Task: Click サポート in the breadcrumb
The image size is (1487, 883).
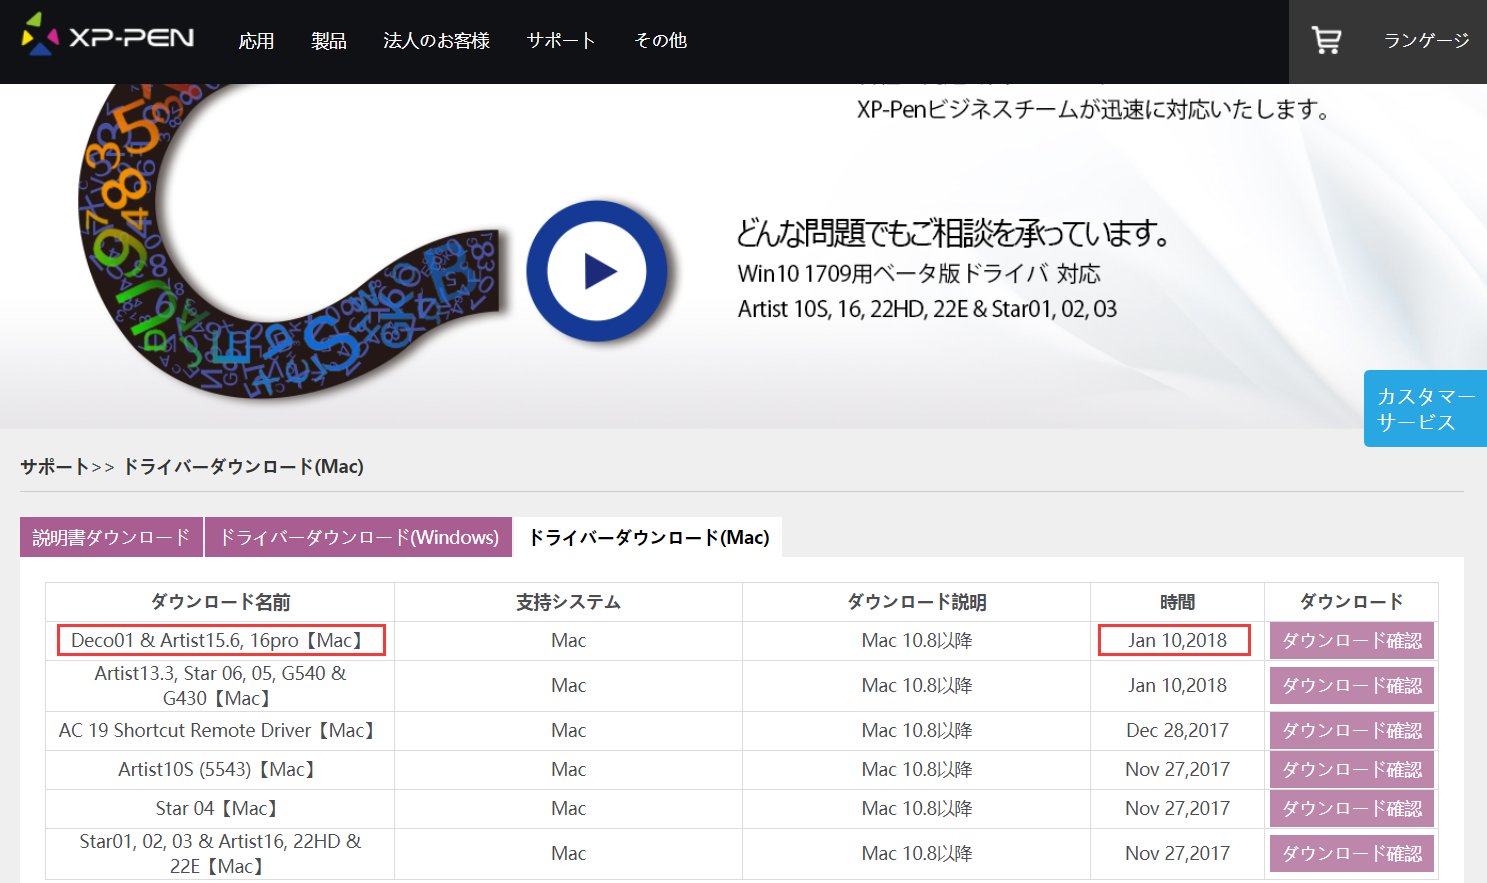Action: [55, 467]
